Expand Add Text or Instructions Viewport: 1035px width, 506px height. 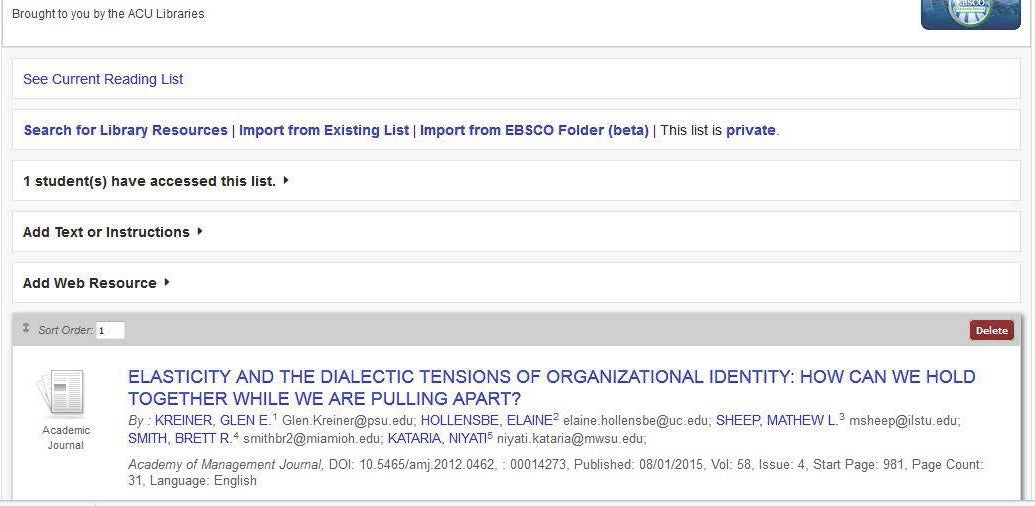113,232
